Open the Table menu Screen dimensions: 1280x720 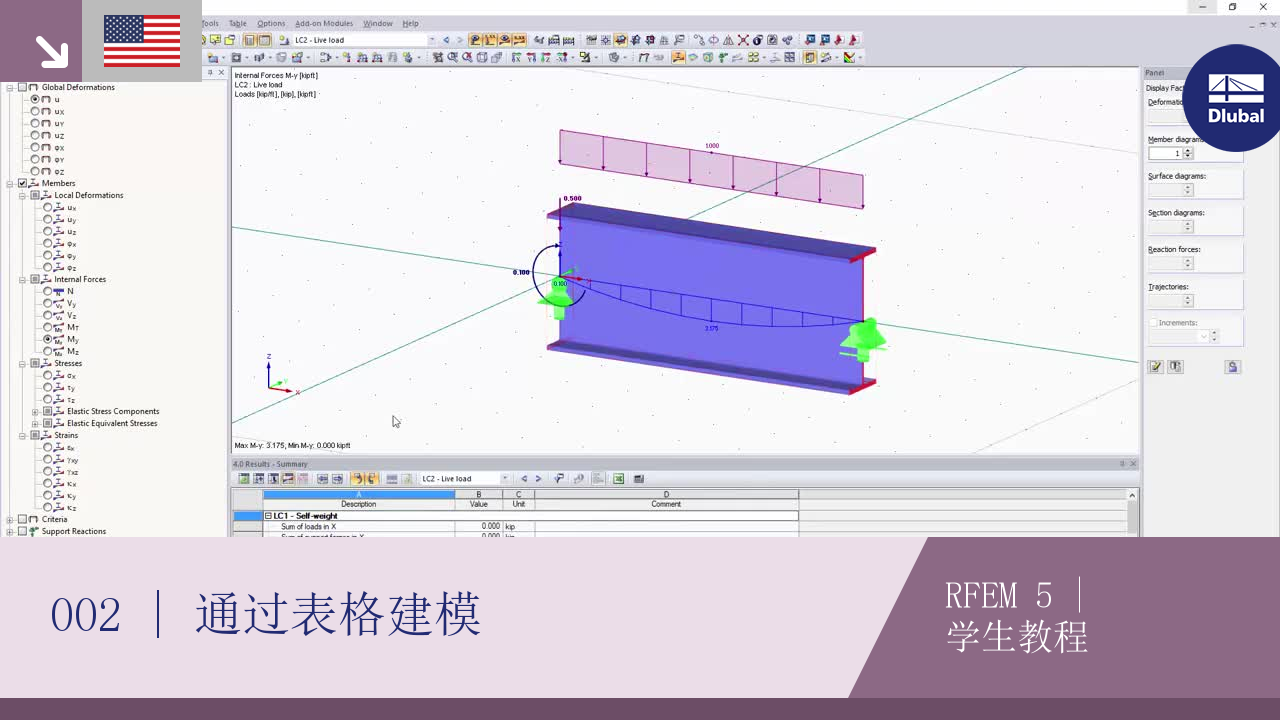click(237, 23)
